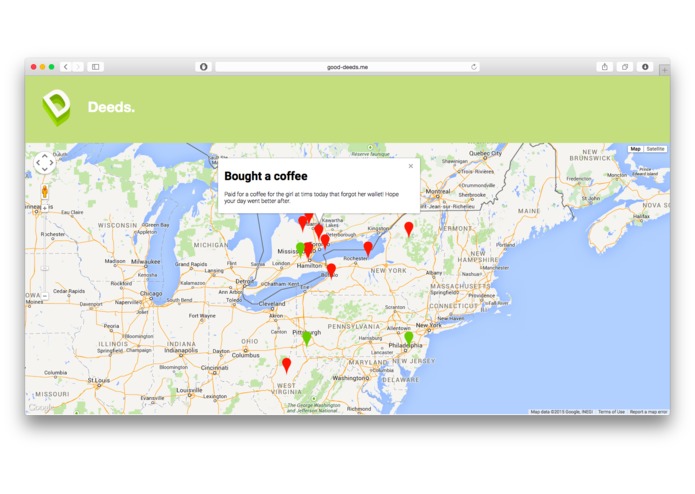Click the map zoom slider handle
The width and height of the screenshot is (695, 494).
[44, 268]
